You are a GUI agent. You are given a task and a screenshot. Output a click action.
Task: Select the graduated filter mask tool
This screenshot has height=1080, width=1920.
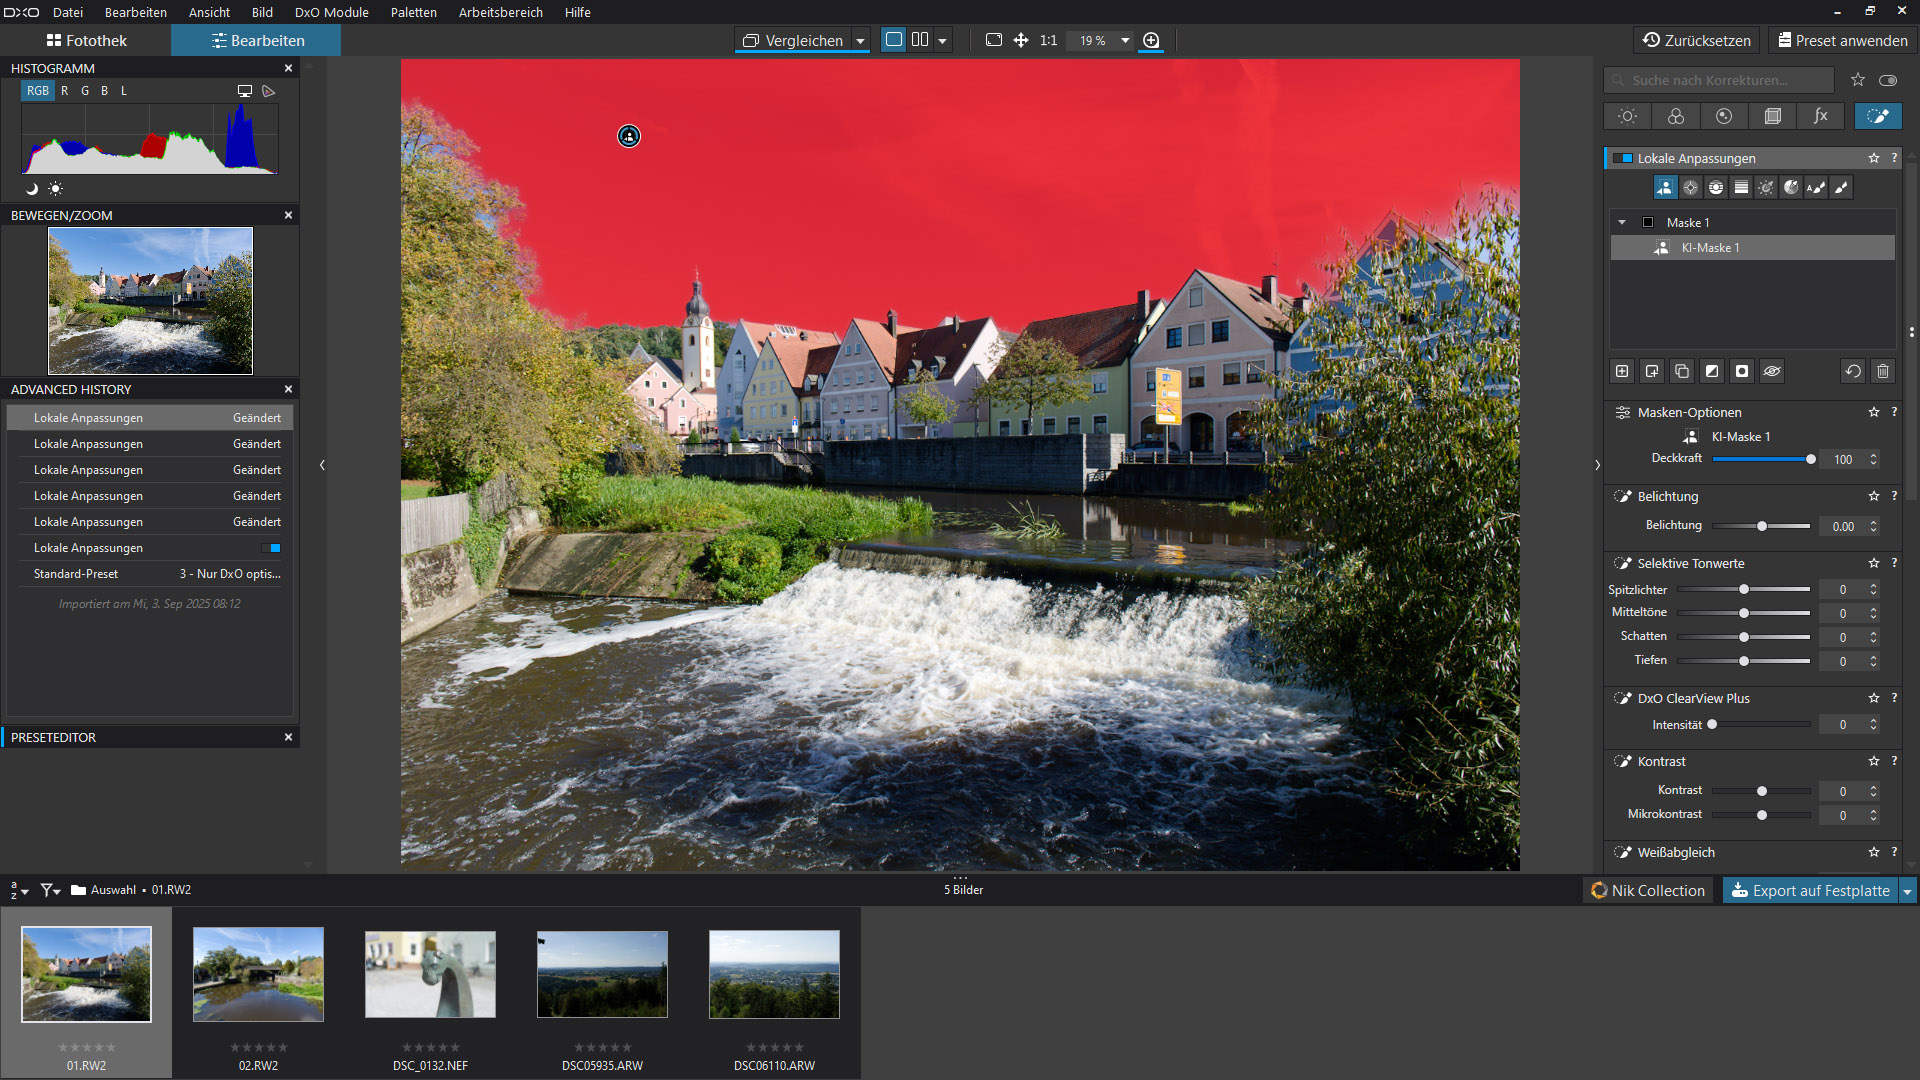tap(1741, 187)
